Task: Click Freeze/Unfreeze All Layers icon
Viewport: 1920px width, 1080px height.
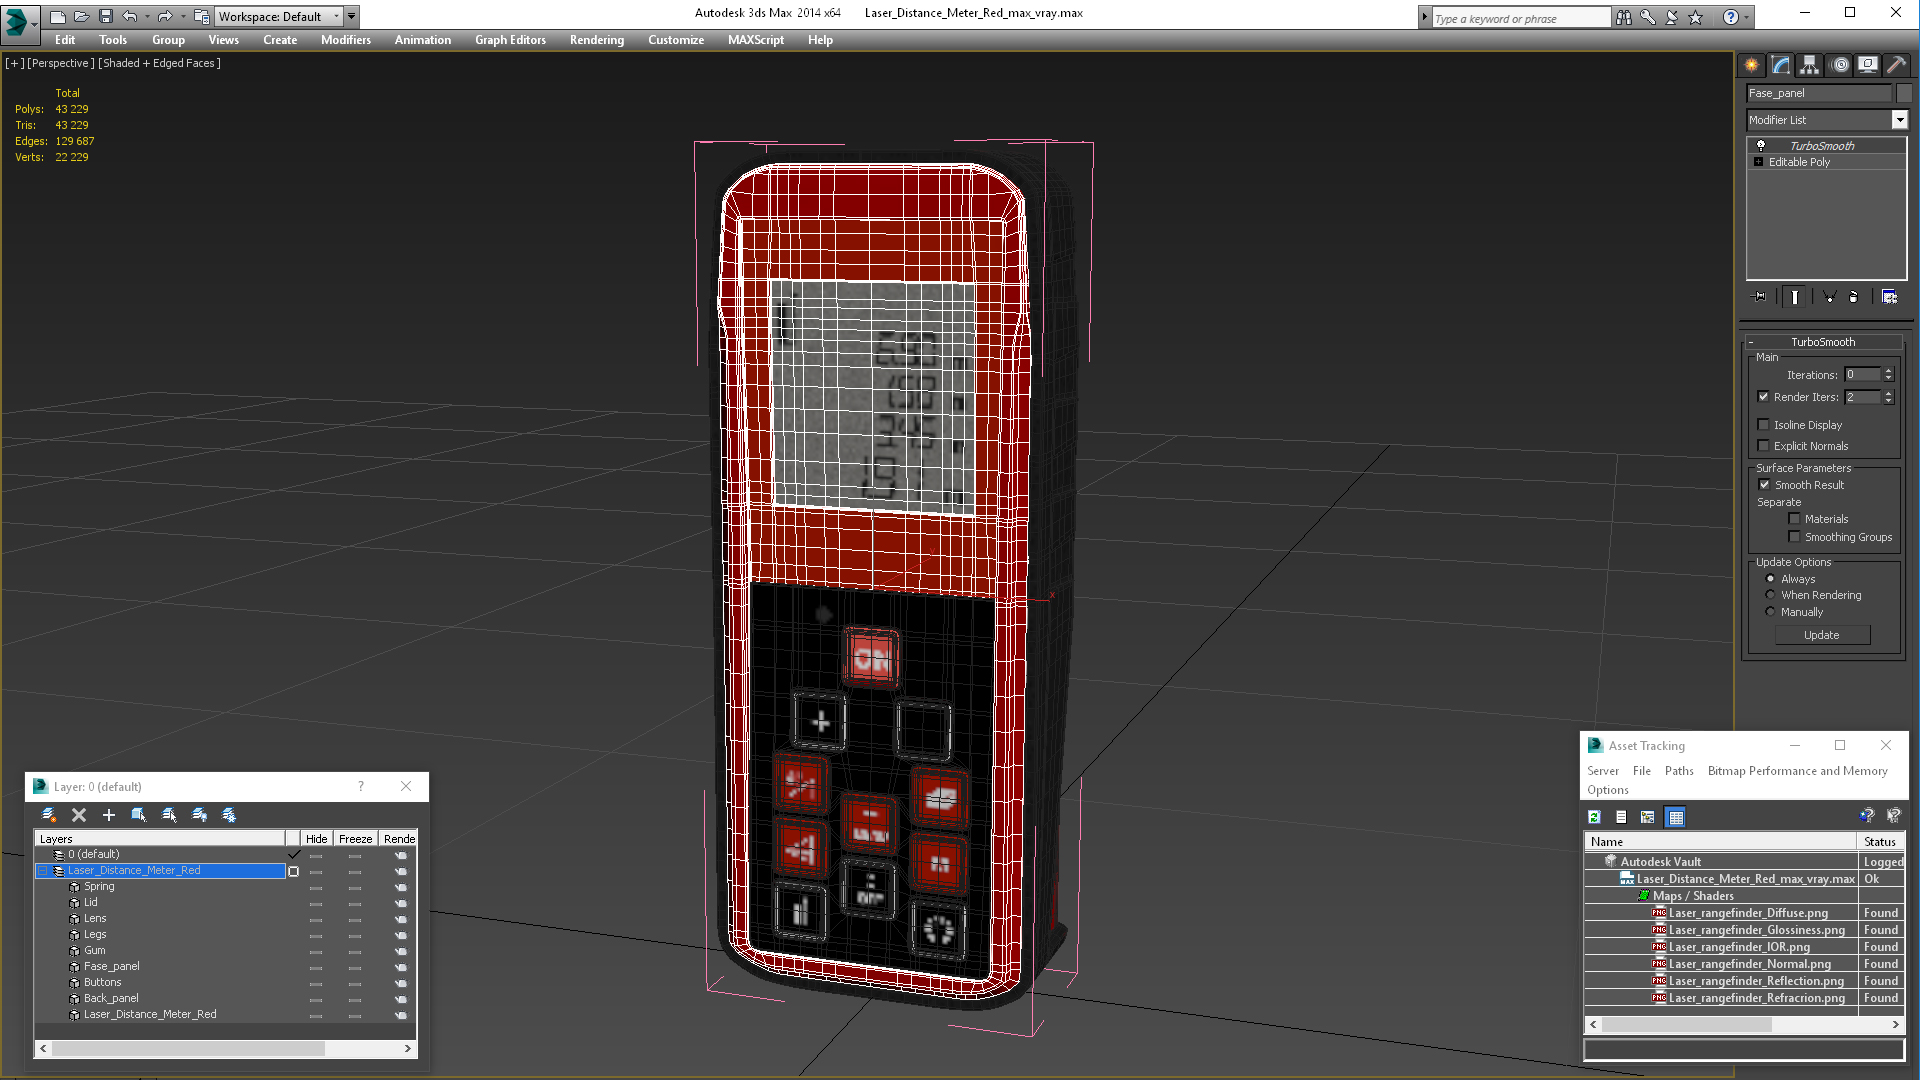Action: pyautogui.click(x=229, y=815)
